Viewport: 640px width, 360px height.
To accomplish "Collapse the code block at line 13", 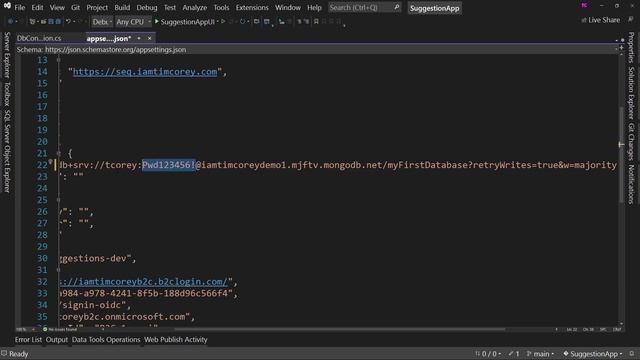I will 58,60.
